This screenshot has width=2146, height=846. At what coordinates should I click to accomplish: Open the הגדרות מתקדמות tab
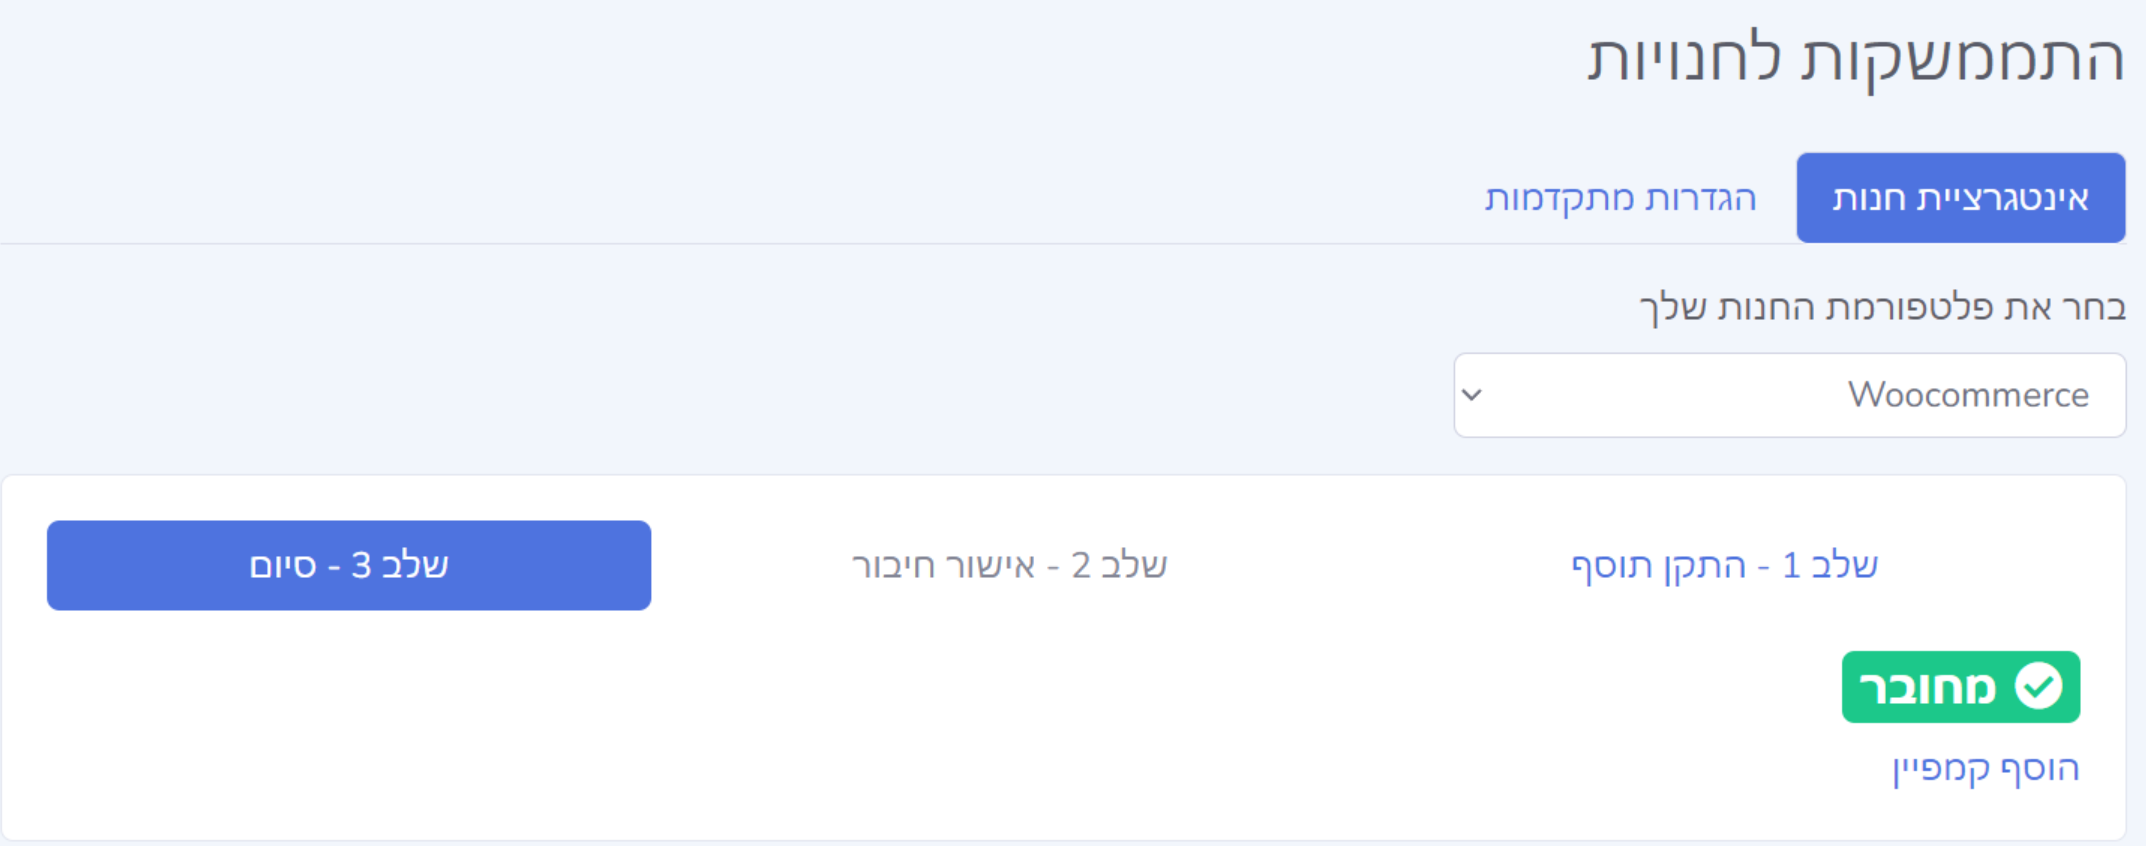pos(1620,198)
